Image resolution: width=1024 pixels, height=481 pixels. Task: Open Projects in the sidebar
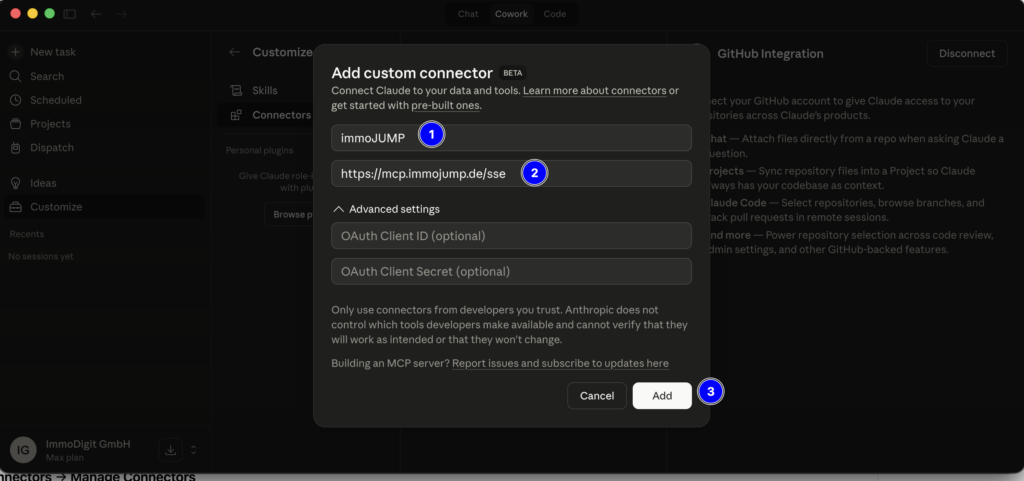(16, 124)
